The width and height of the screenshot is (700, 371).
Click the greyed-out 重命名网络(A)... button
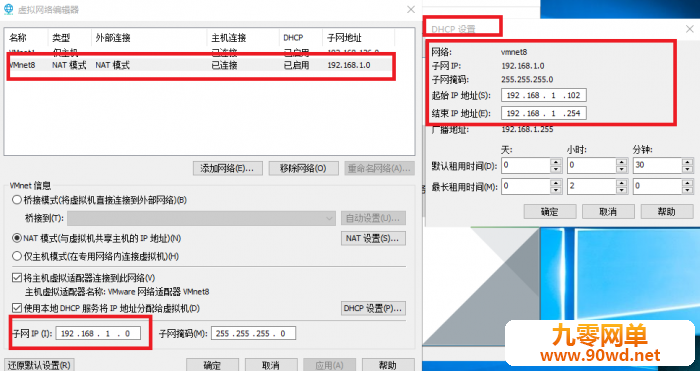click(379, 168)
